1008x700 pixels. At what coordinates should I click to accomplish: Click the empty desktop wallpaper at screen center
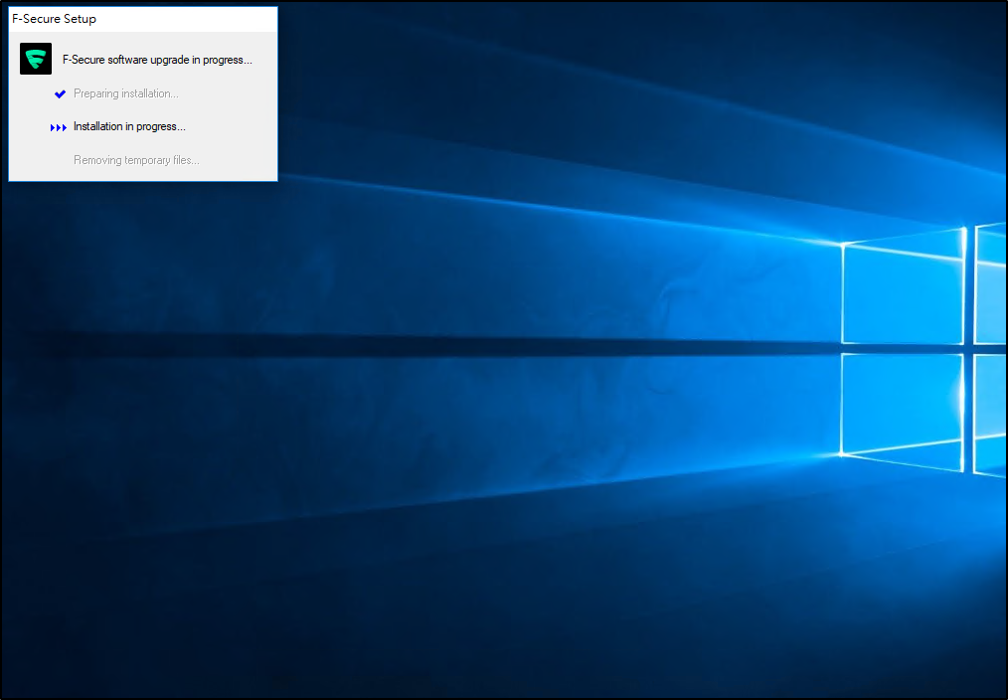click(504, 350)
